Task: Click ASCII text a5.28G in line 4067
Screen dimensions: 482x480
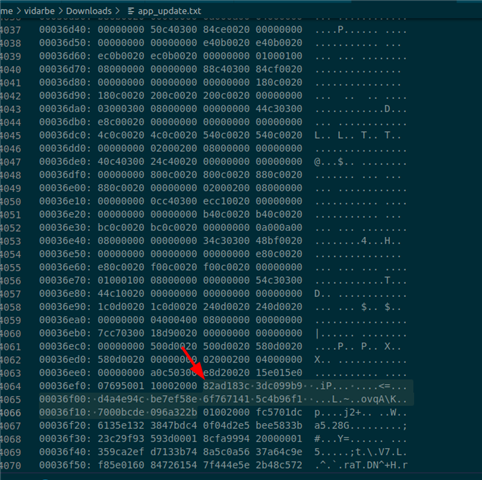Action: [x=332, y=426]
